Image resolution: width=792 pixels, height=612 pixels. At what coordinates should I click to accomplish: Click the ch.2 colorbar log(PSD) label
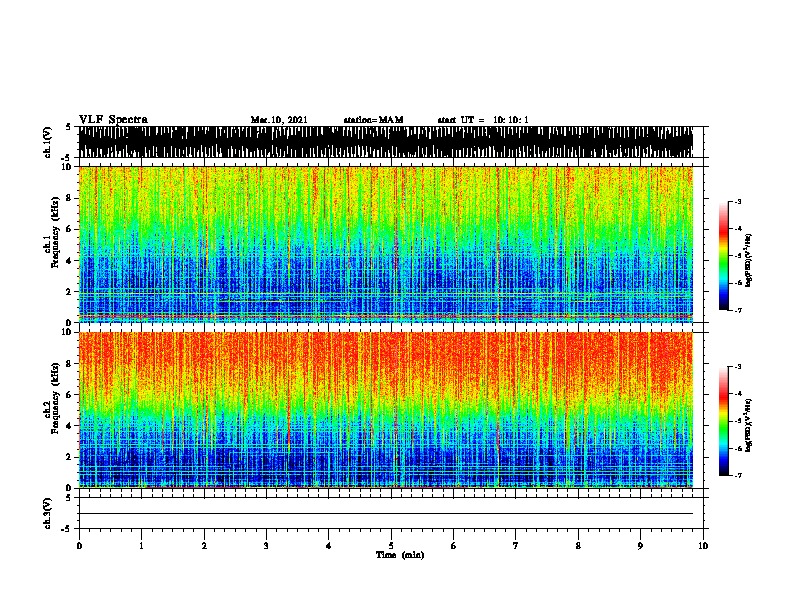click(x=749, y=425)
